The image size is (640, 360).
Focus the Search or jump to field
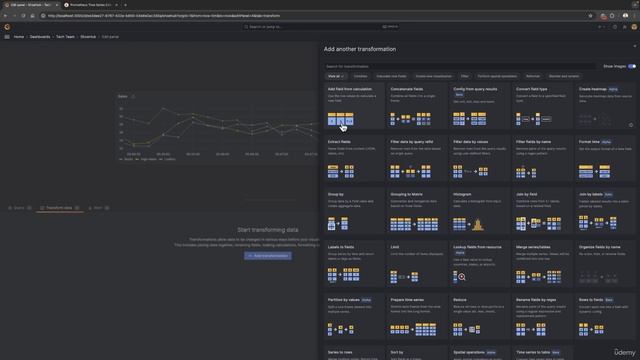click(320, 27)
